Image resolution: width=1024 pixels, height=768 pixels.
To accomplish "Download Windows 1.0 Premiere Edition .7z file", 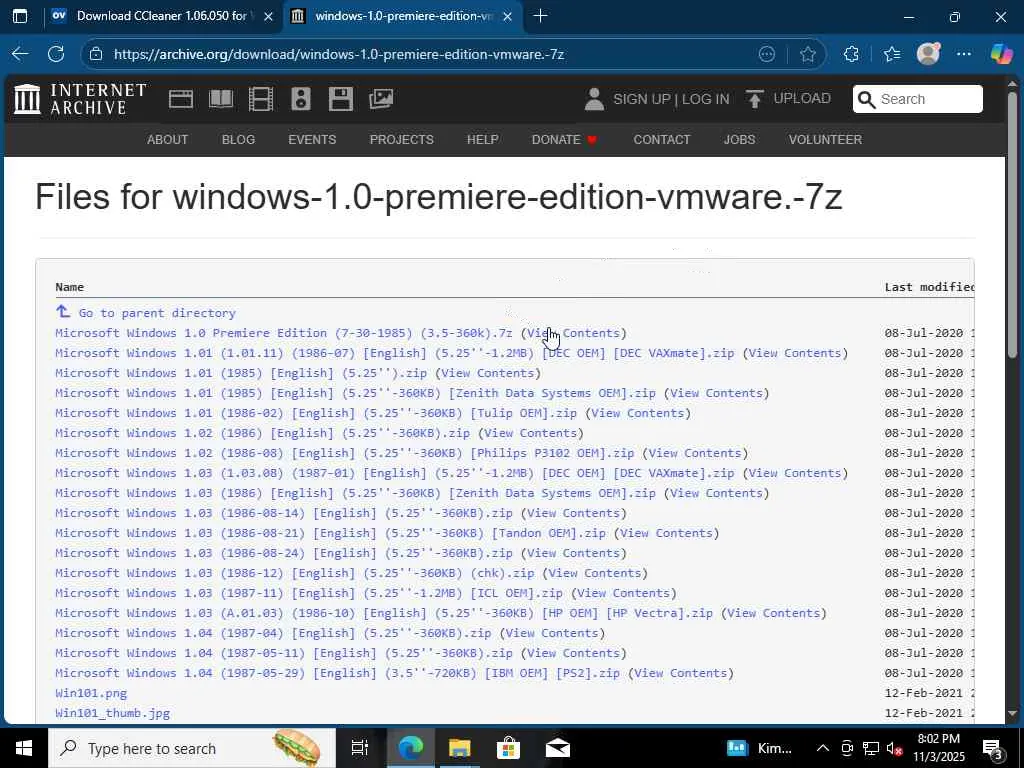I will click(x=283, y=333).
